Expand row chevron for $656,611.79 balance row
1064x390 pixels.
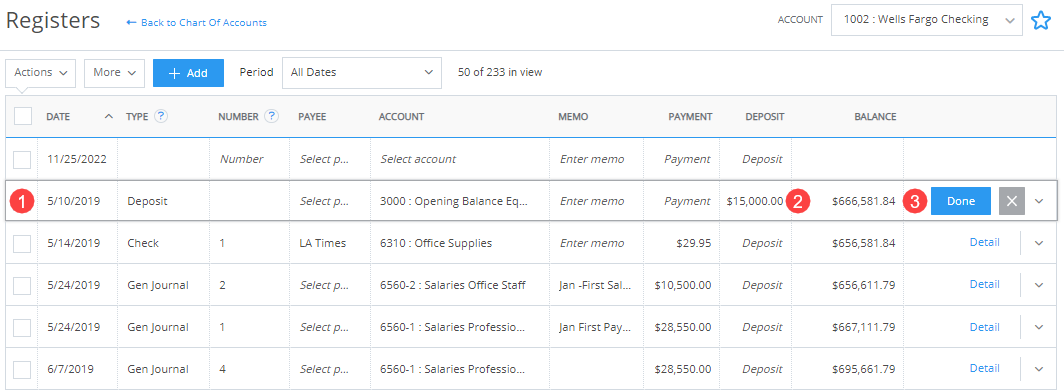tap(1039, 285)
